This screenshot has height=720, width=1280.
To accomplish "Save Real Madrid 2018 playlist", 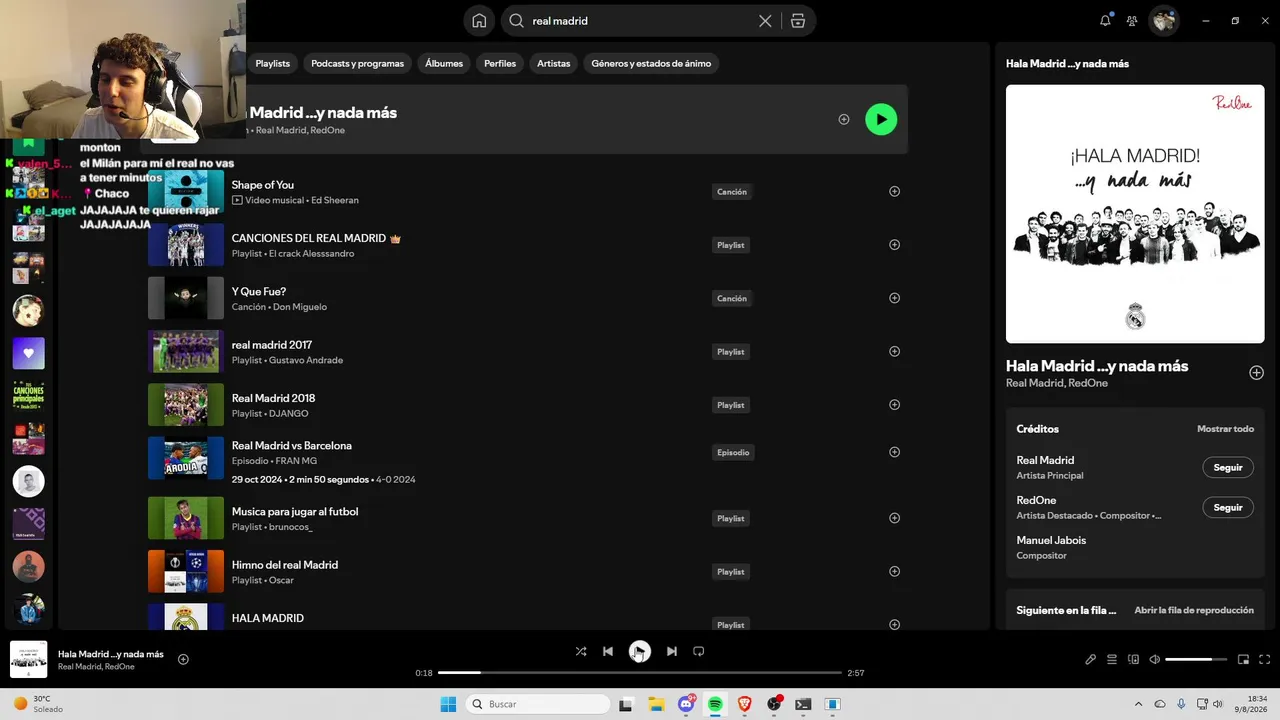I will pyautogui.click(x=894, y=405).
